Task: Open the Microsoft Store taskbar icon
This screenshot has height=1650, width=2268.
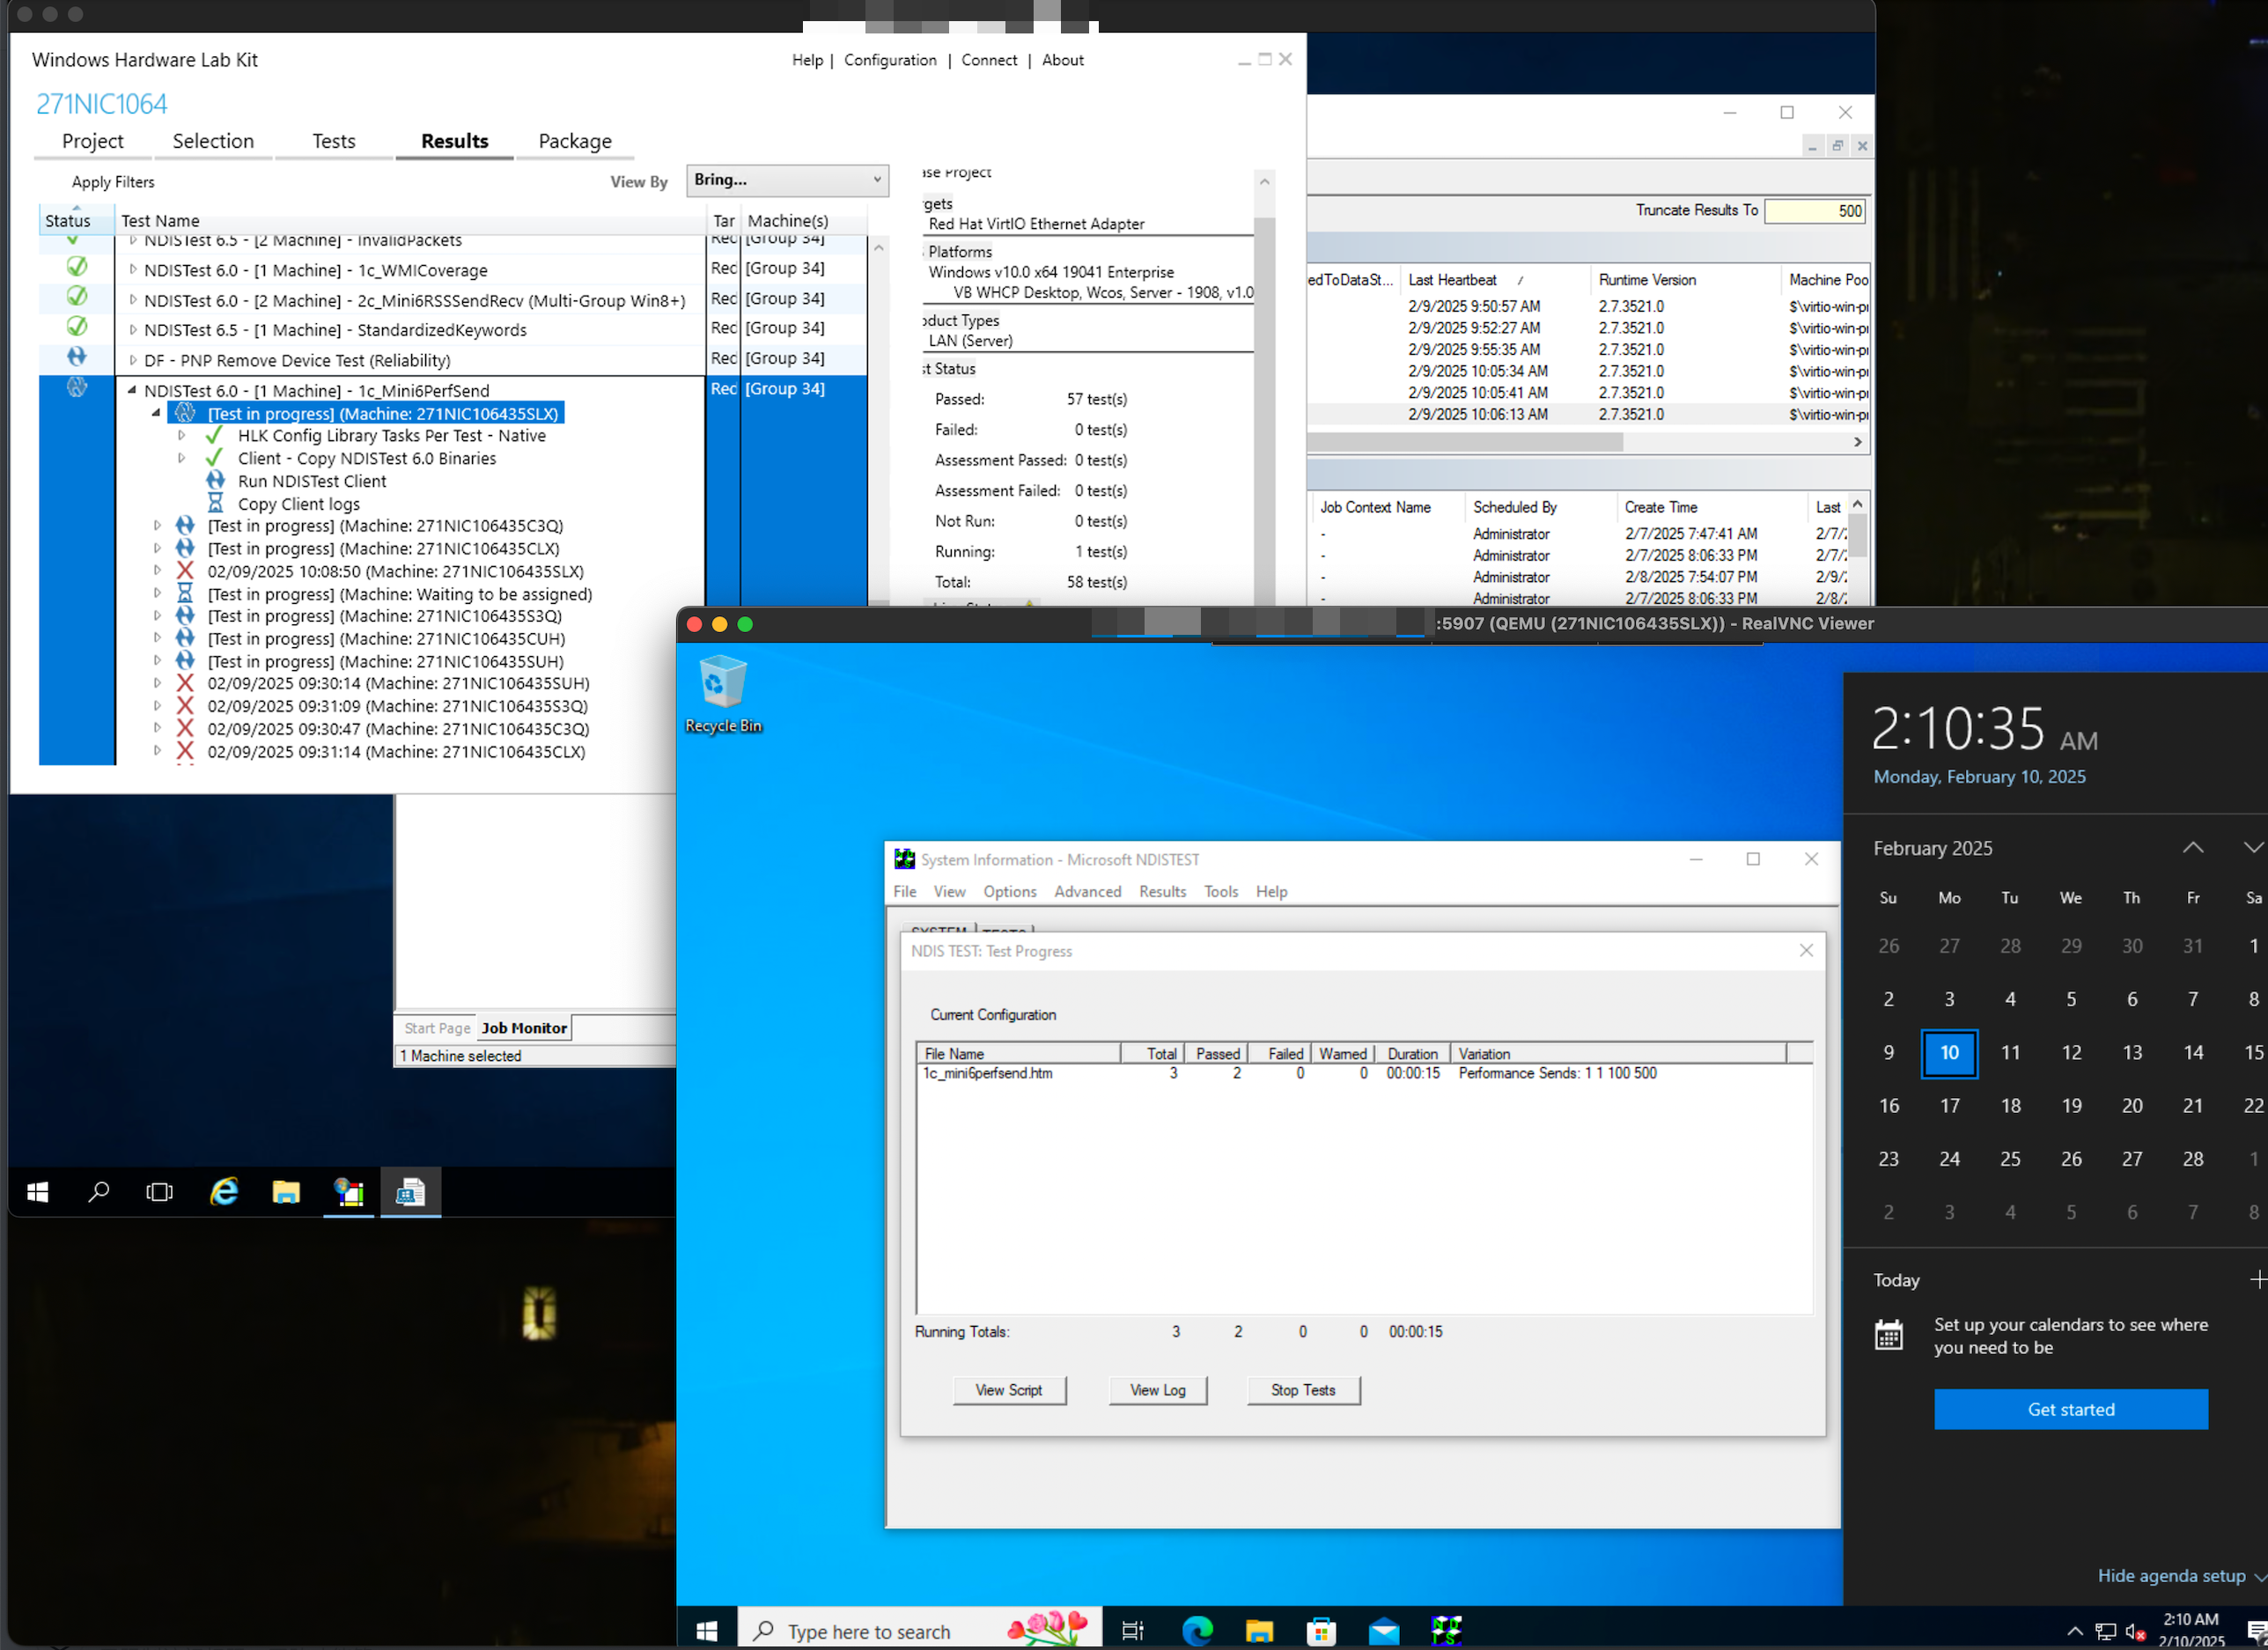Action: coord(1321,1631)
